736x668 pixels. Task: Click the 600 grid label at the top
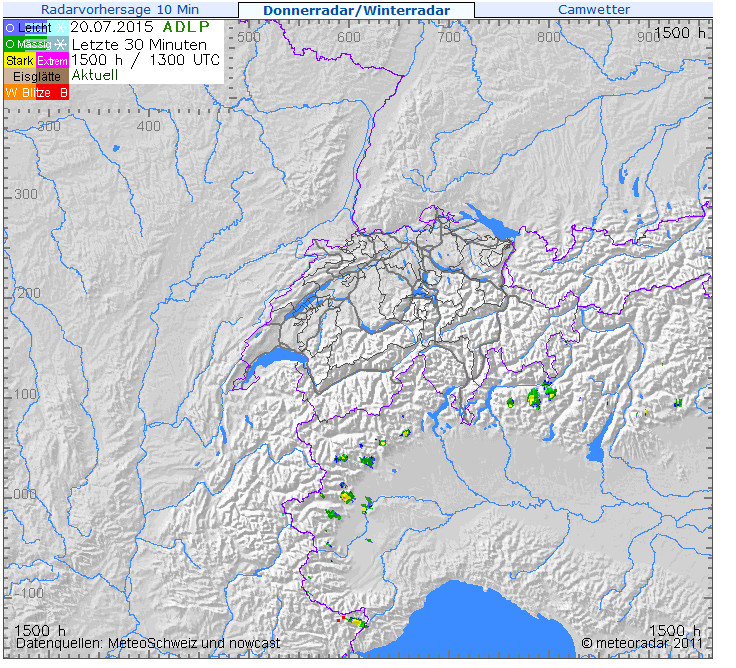tap(349, 37)
